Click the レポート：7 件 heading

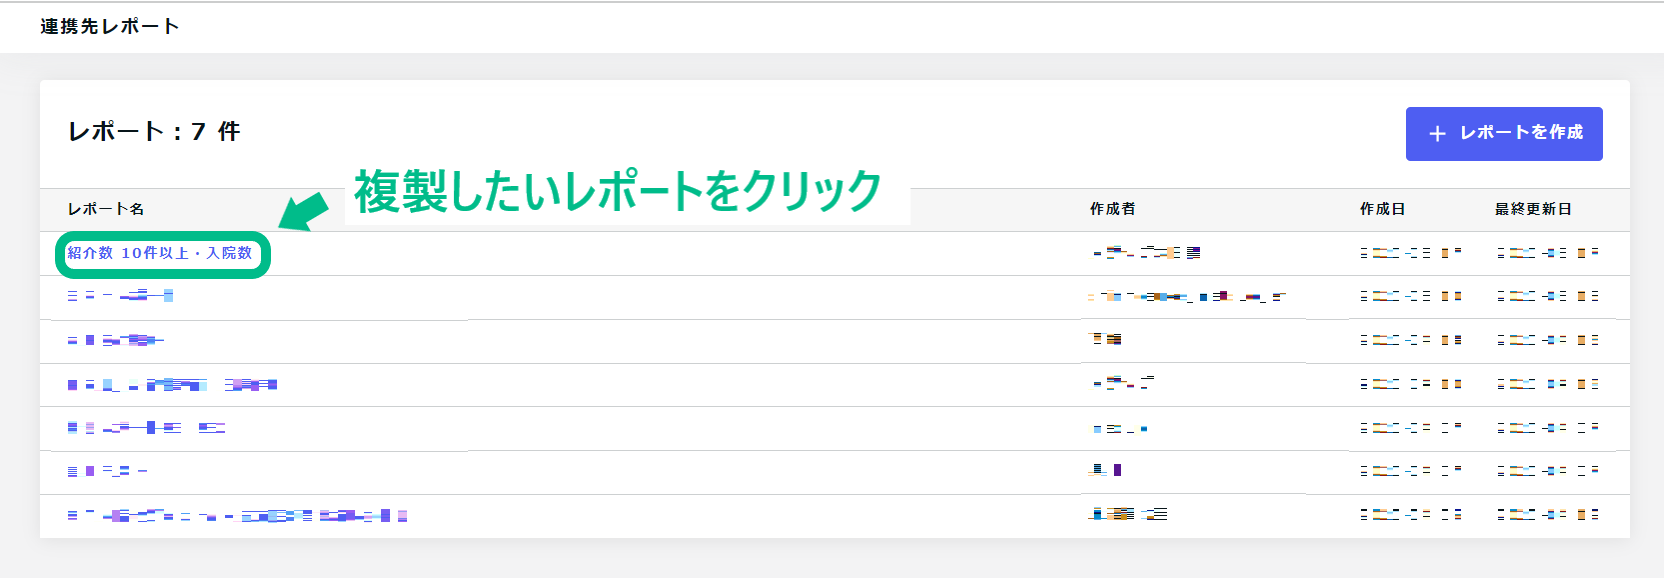click(154, 132)
